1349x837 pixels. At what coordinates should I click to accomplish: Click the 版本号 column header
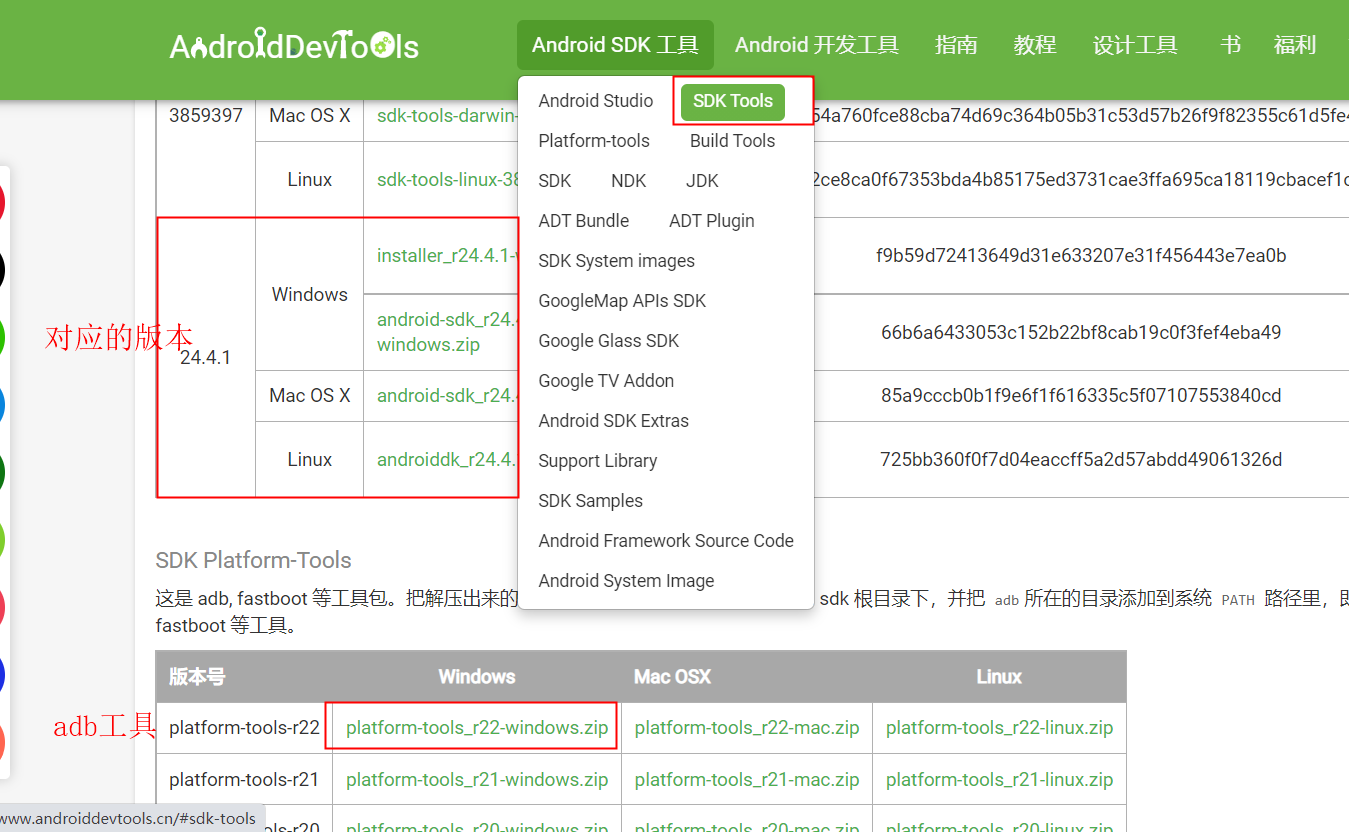(197, 677)
